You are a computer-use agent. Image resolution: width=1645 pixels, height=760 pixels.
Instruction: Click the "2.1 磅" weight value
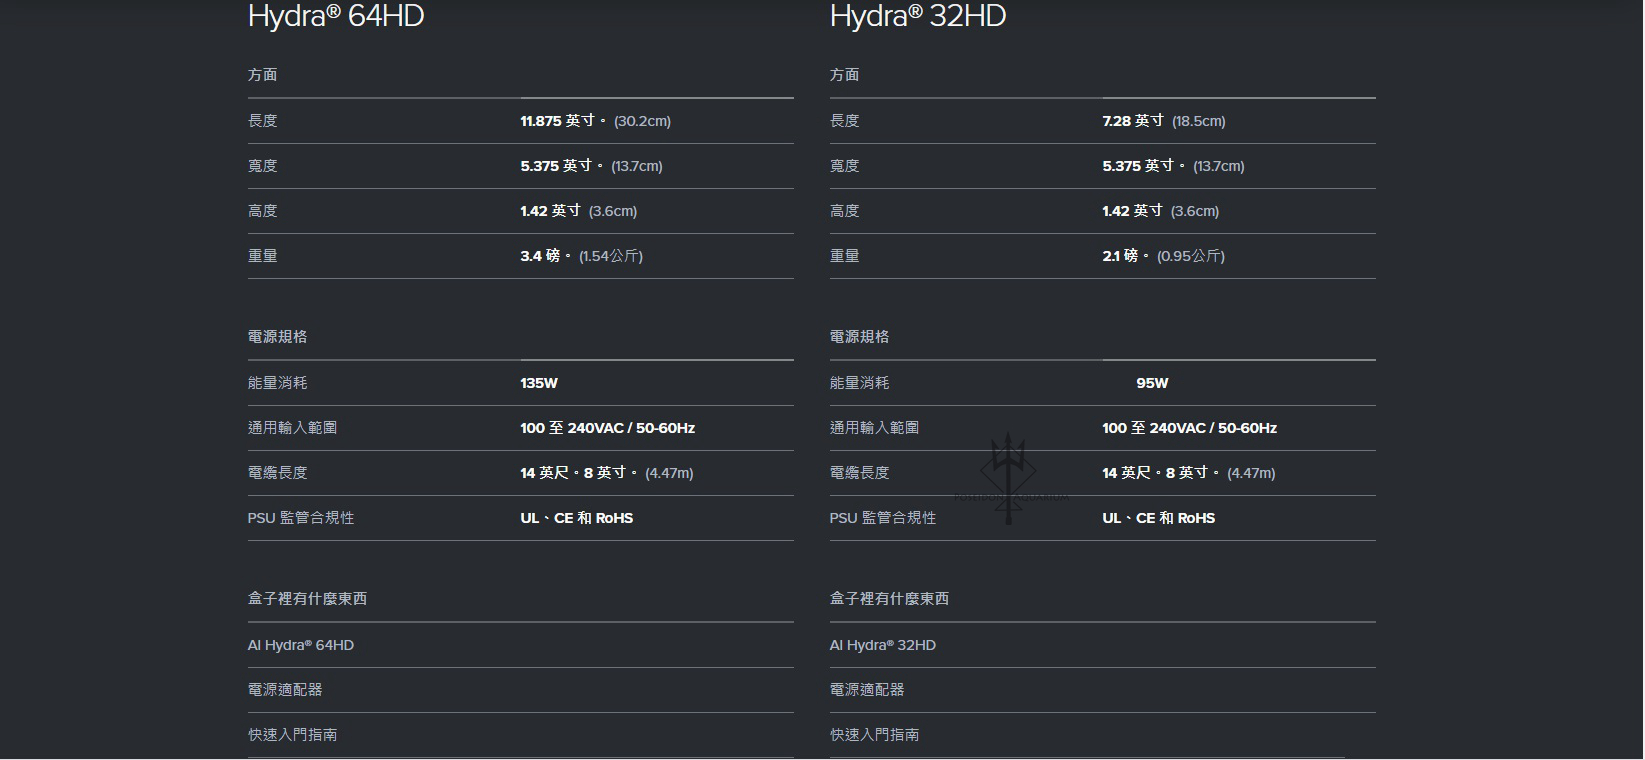point(1126,256)
